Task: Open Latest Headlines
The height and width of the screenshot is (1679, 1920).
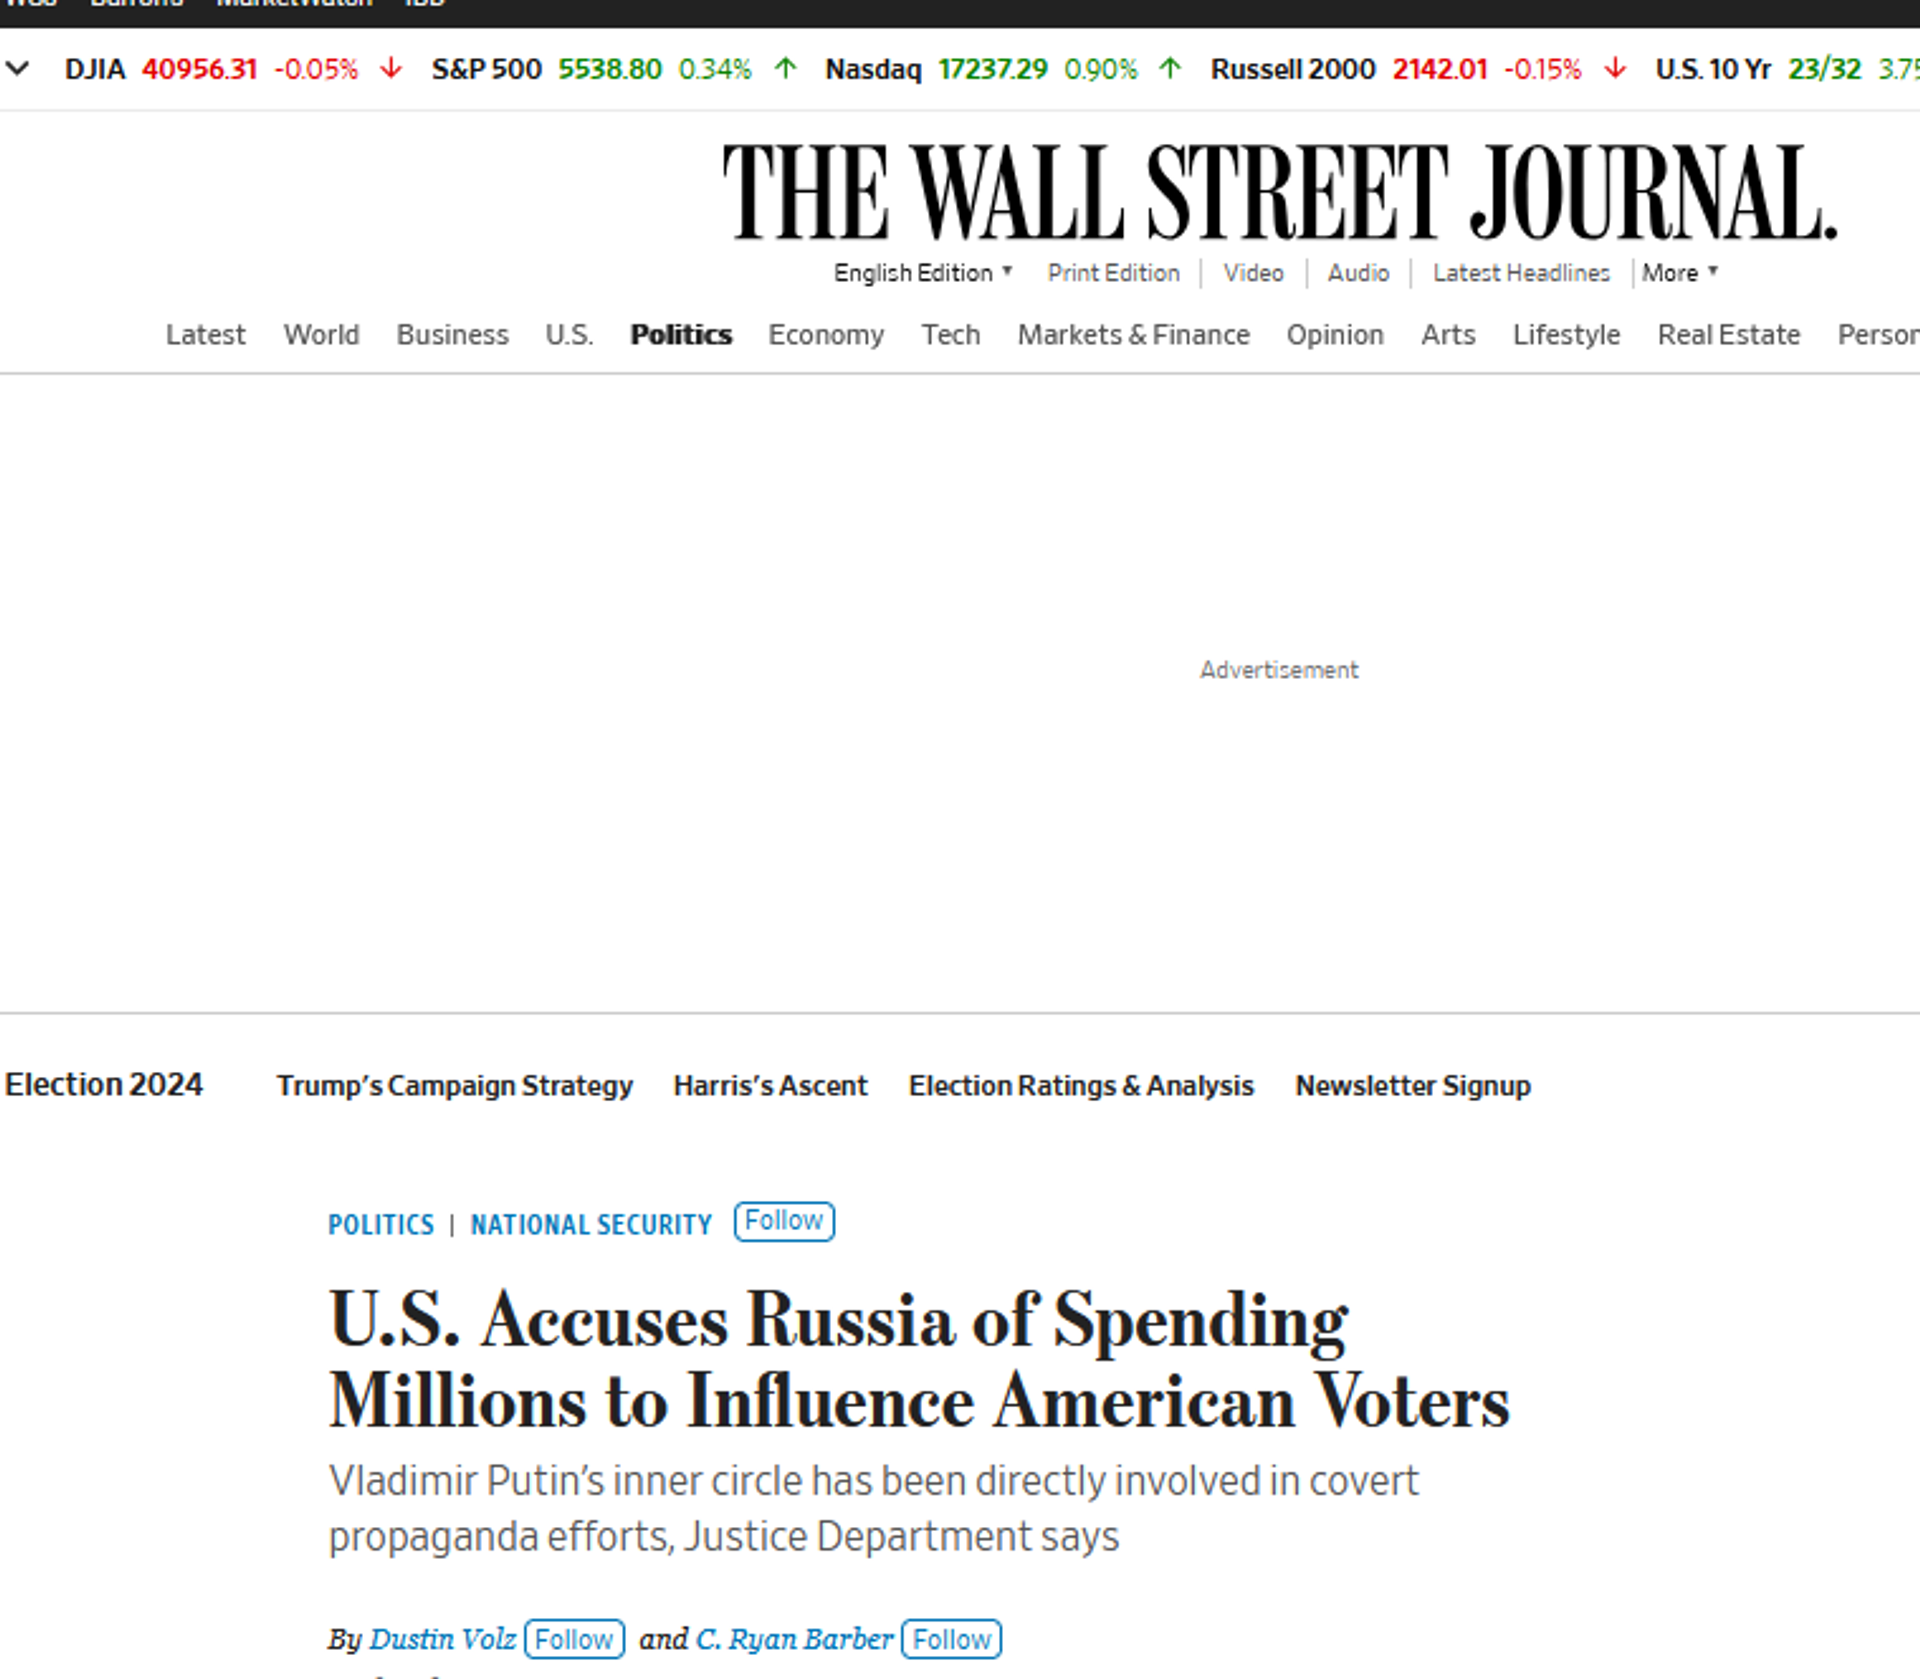Action: [1521, 273]
